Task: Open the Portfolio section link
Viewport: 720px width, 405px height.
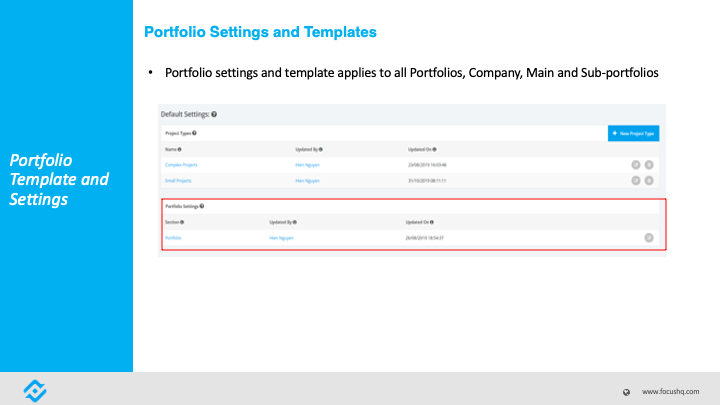Action: pos(173,238)
